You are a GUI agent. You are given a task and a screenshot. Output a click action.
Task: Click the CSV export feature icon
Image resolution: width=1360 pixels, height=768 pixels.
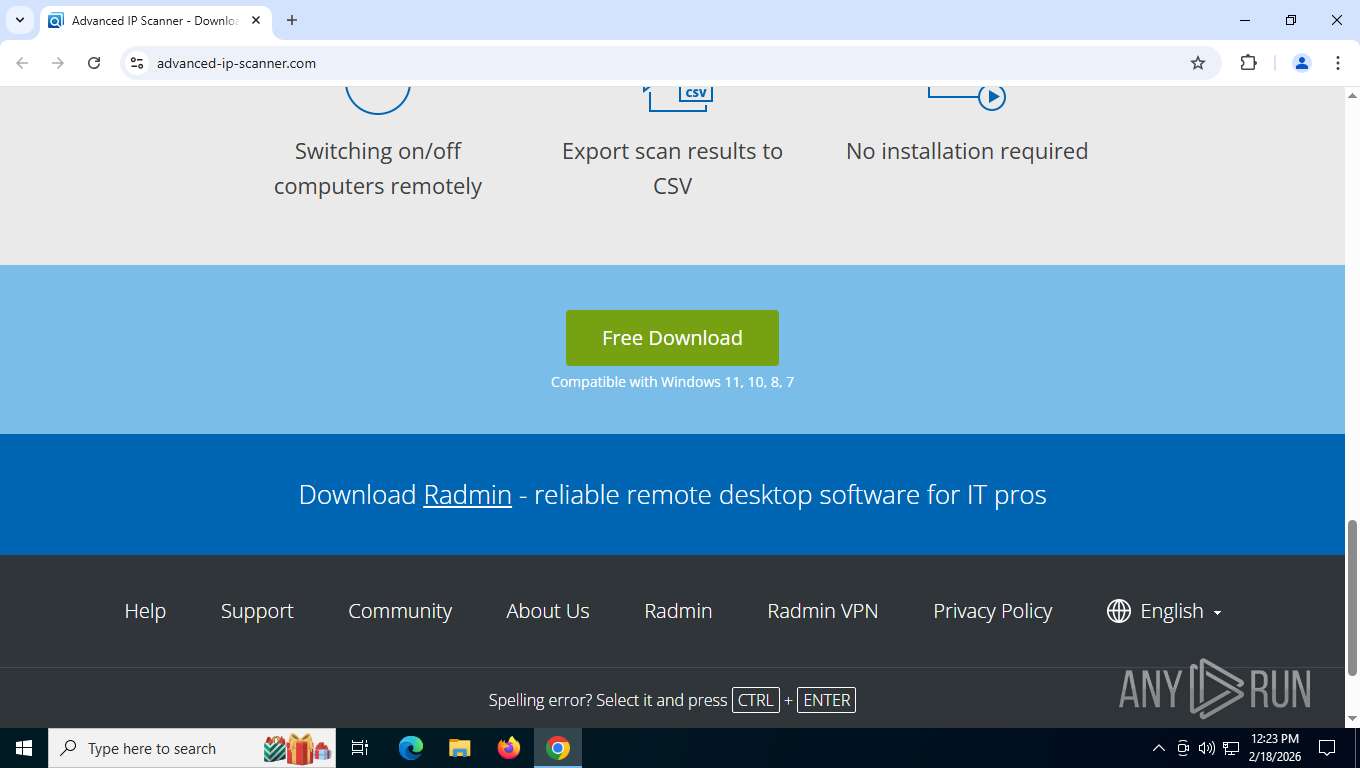680,98
